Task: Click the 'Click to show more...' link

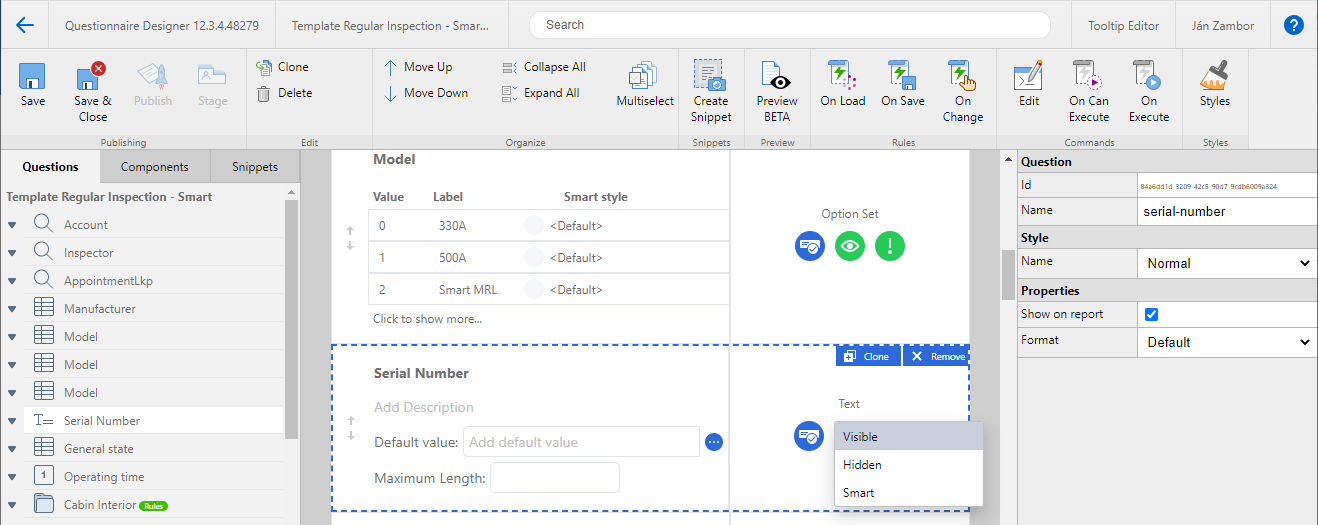Action: coord(427,319)
